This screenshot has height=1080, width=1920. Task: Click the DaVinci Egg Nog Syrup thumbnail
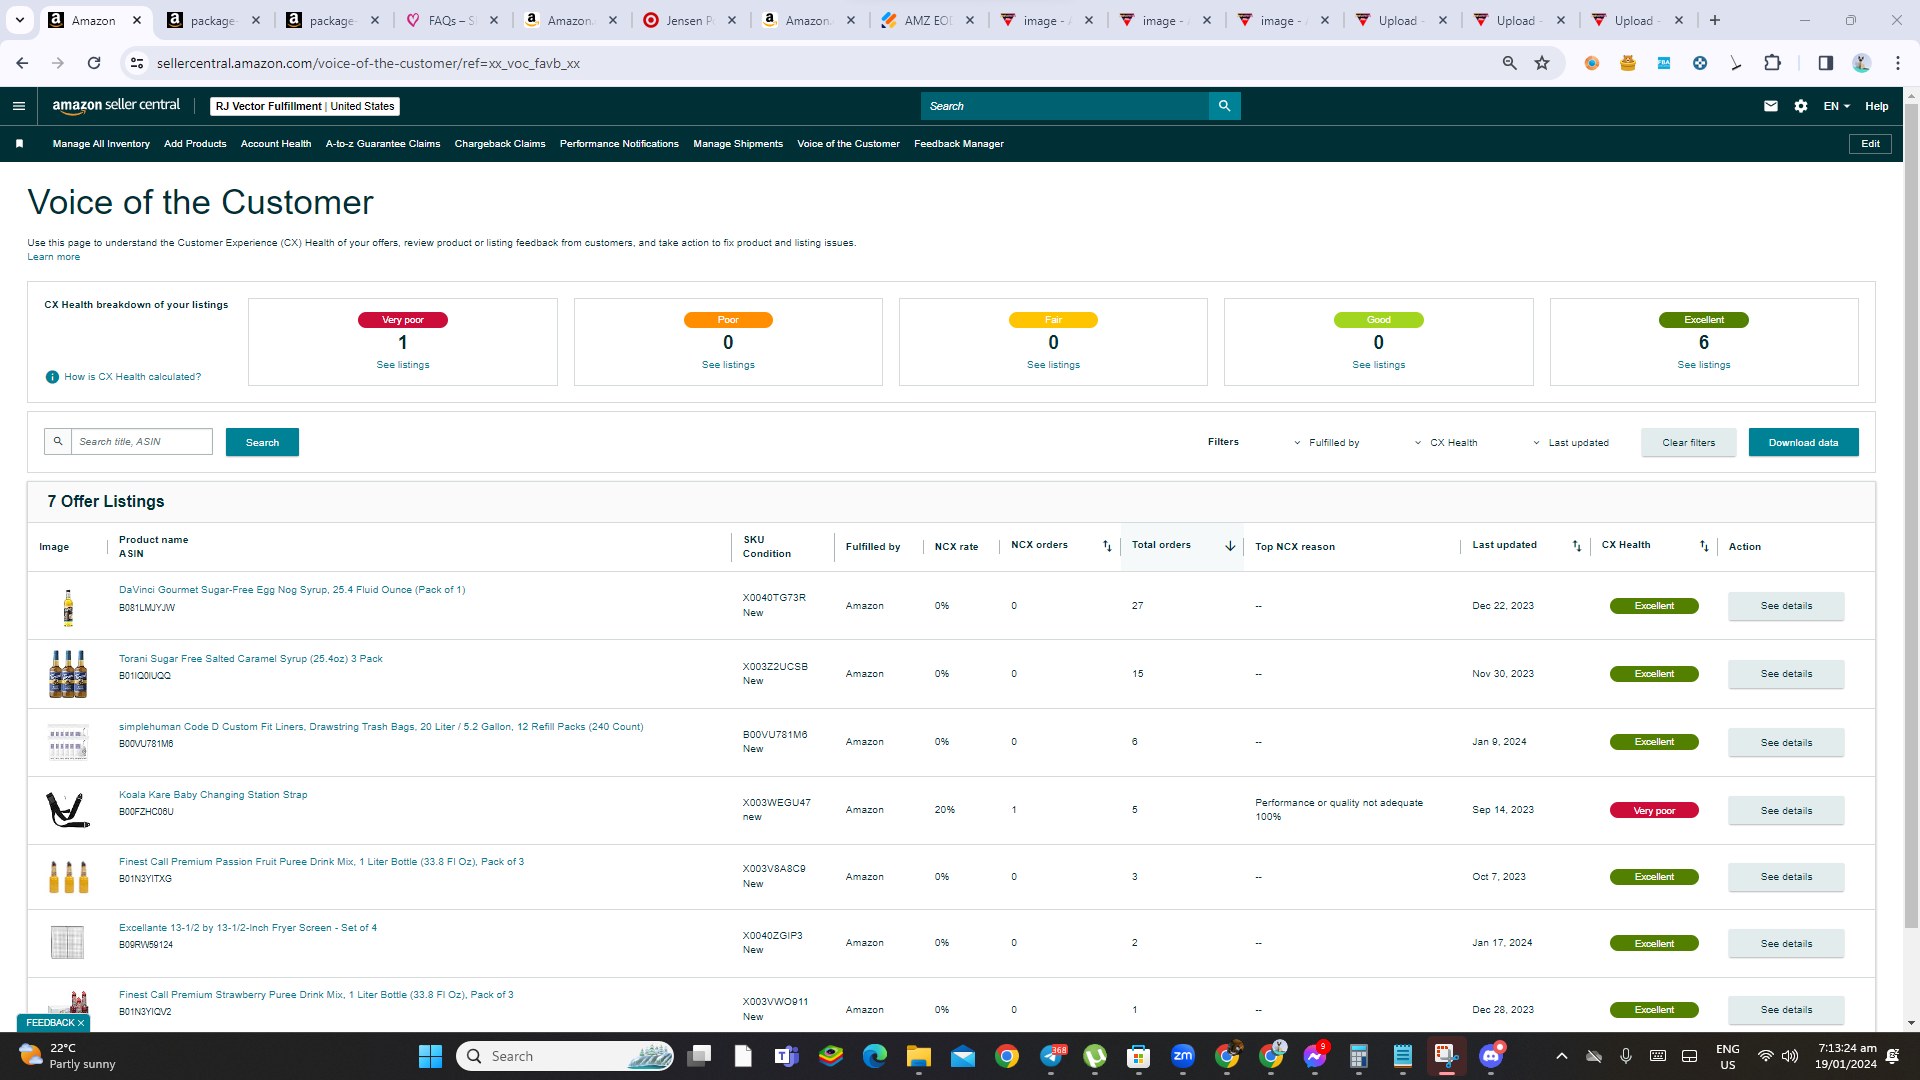tap(68, 607)
